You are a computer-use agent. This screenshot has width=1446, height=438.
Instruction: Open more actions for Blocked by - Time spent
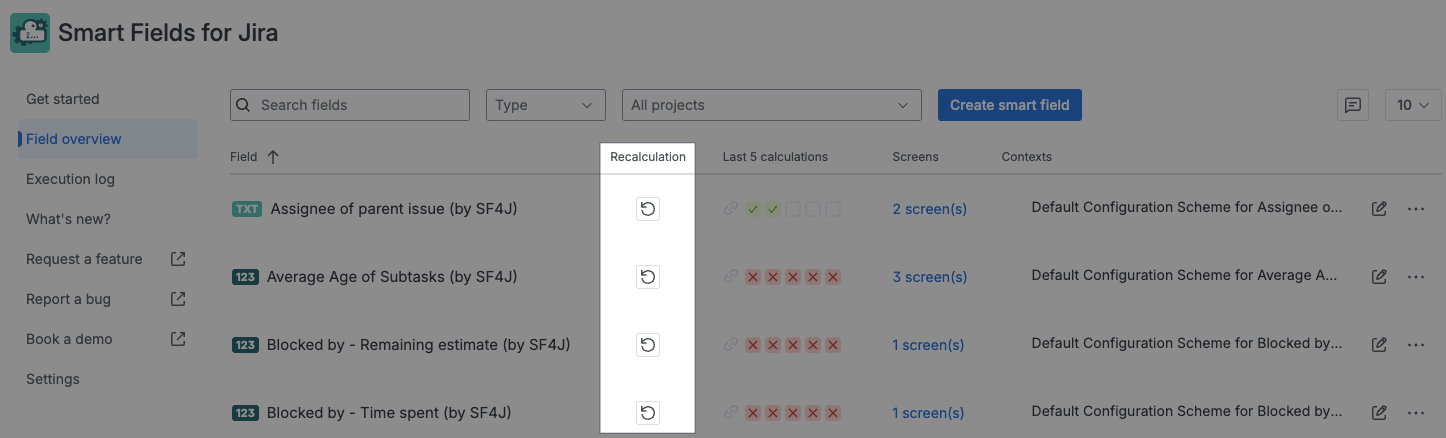coord(1415,413)
